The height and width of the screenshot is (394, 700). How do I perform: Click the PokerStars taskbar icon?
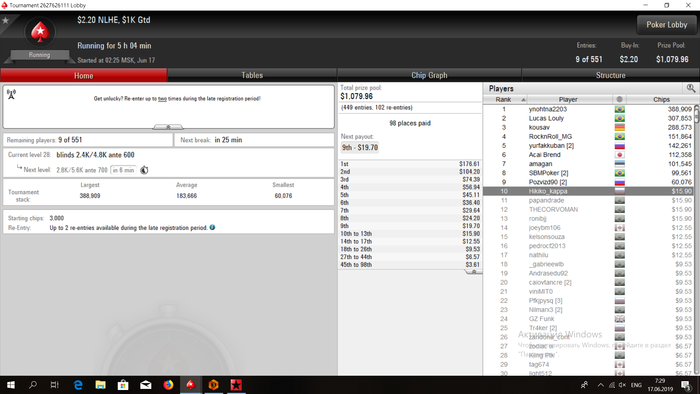tap(191, 385)
